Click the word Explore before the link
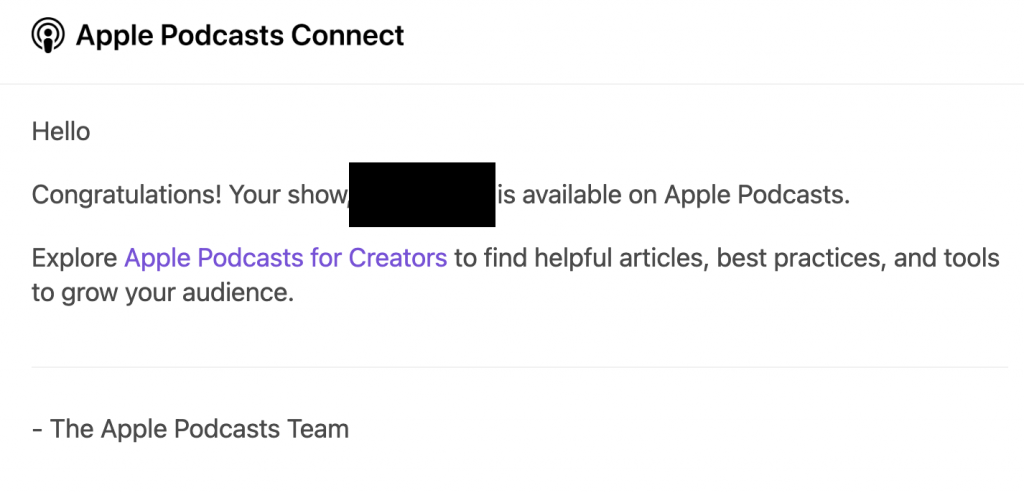1024x493 pixels. pyautogui.click(x=74, y=258)
